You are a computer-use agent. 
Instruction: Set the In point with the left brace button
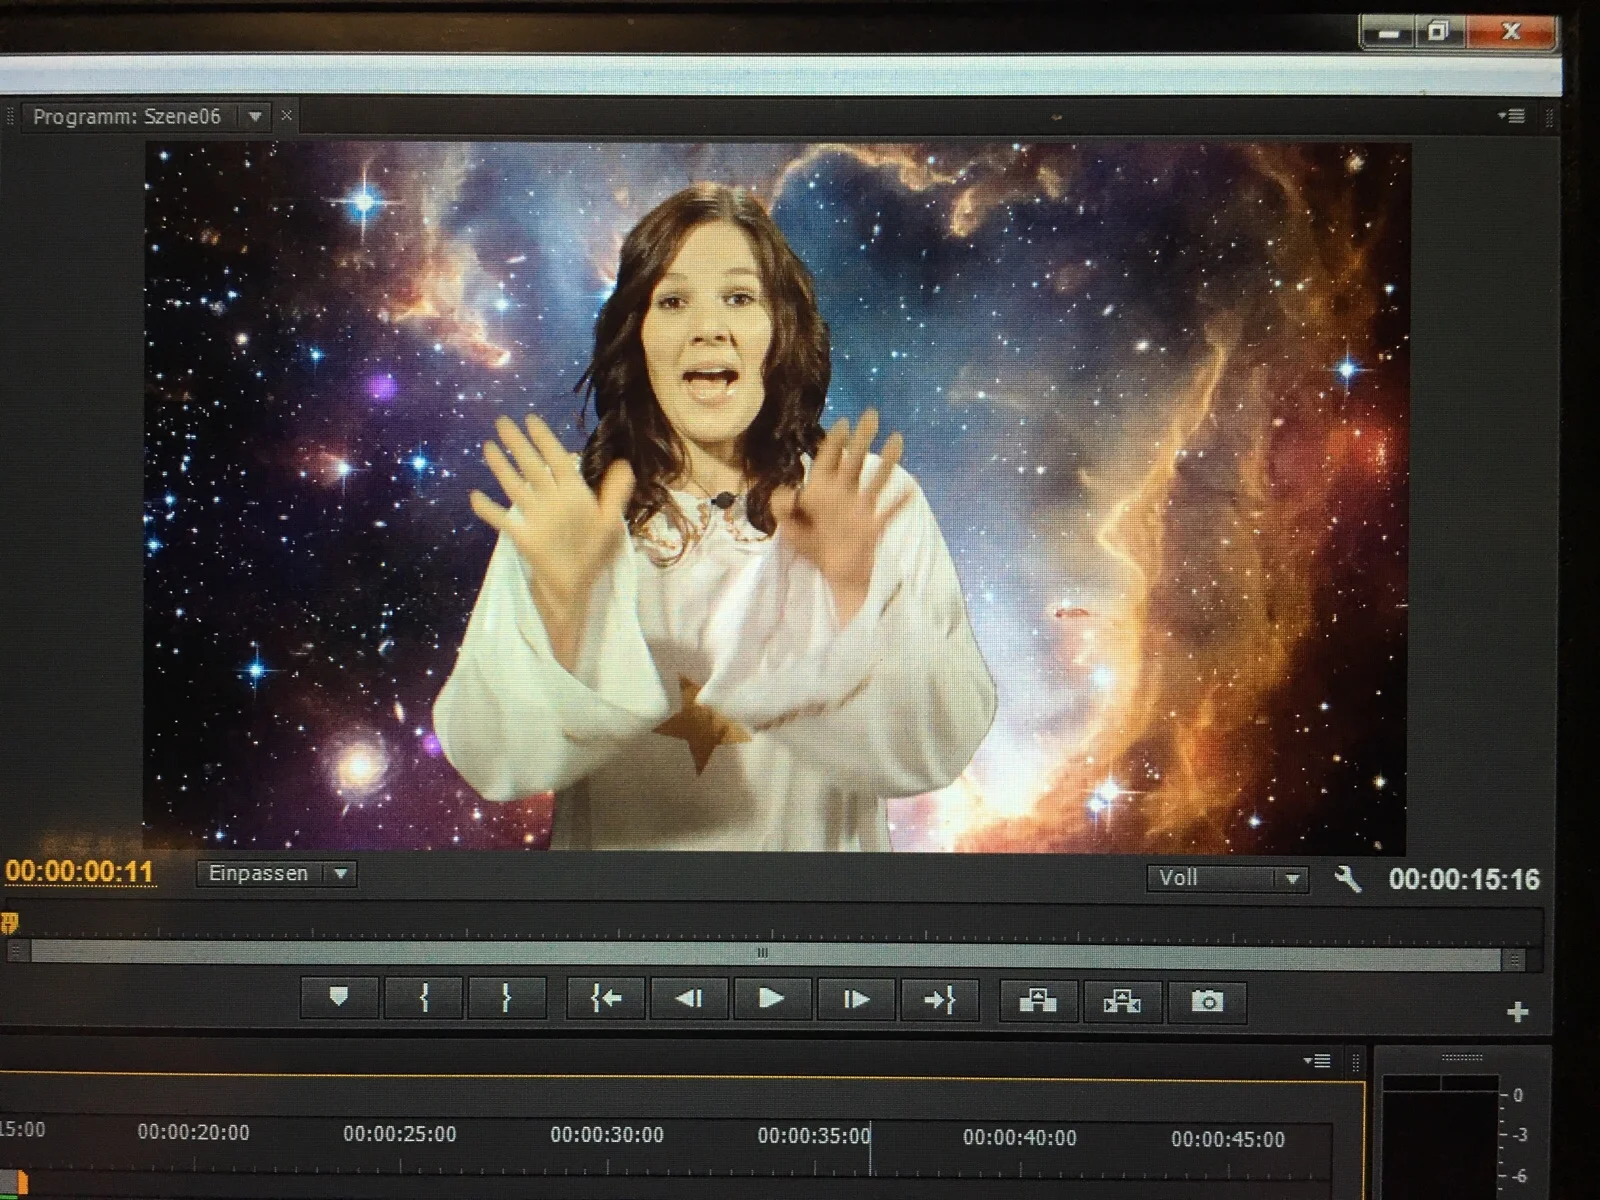[424, 998]
